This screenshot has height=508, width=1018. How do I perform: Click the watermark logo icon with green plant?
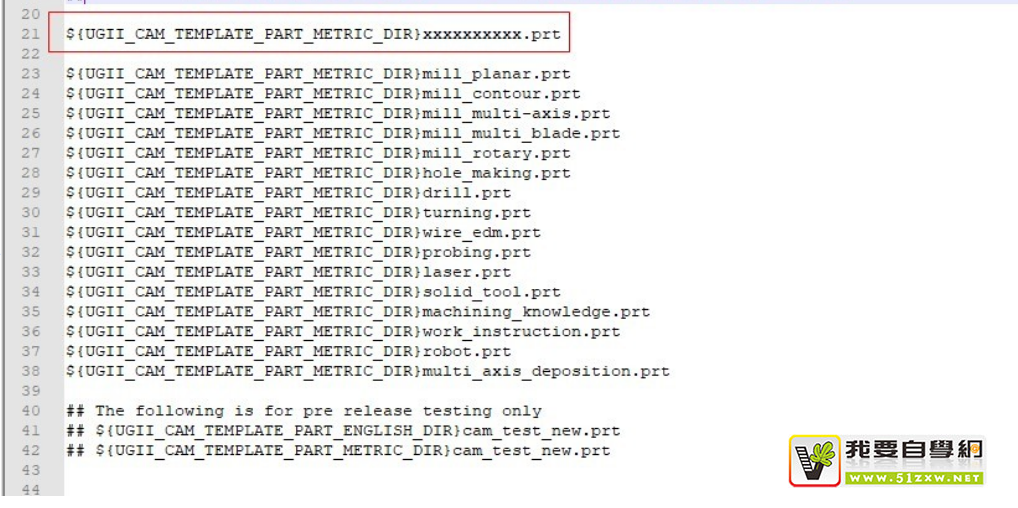pos(815,460)
